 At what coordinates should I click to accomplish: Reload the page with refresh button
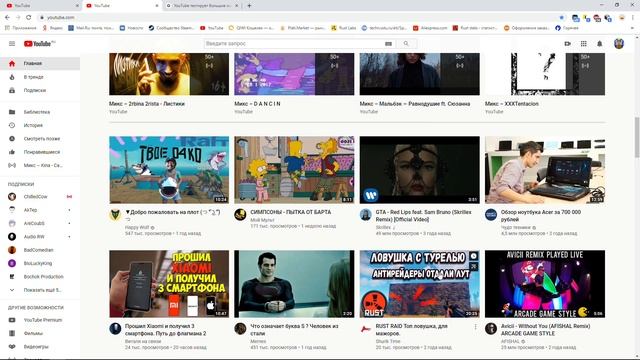click(29, 18)
